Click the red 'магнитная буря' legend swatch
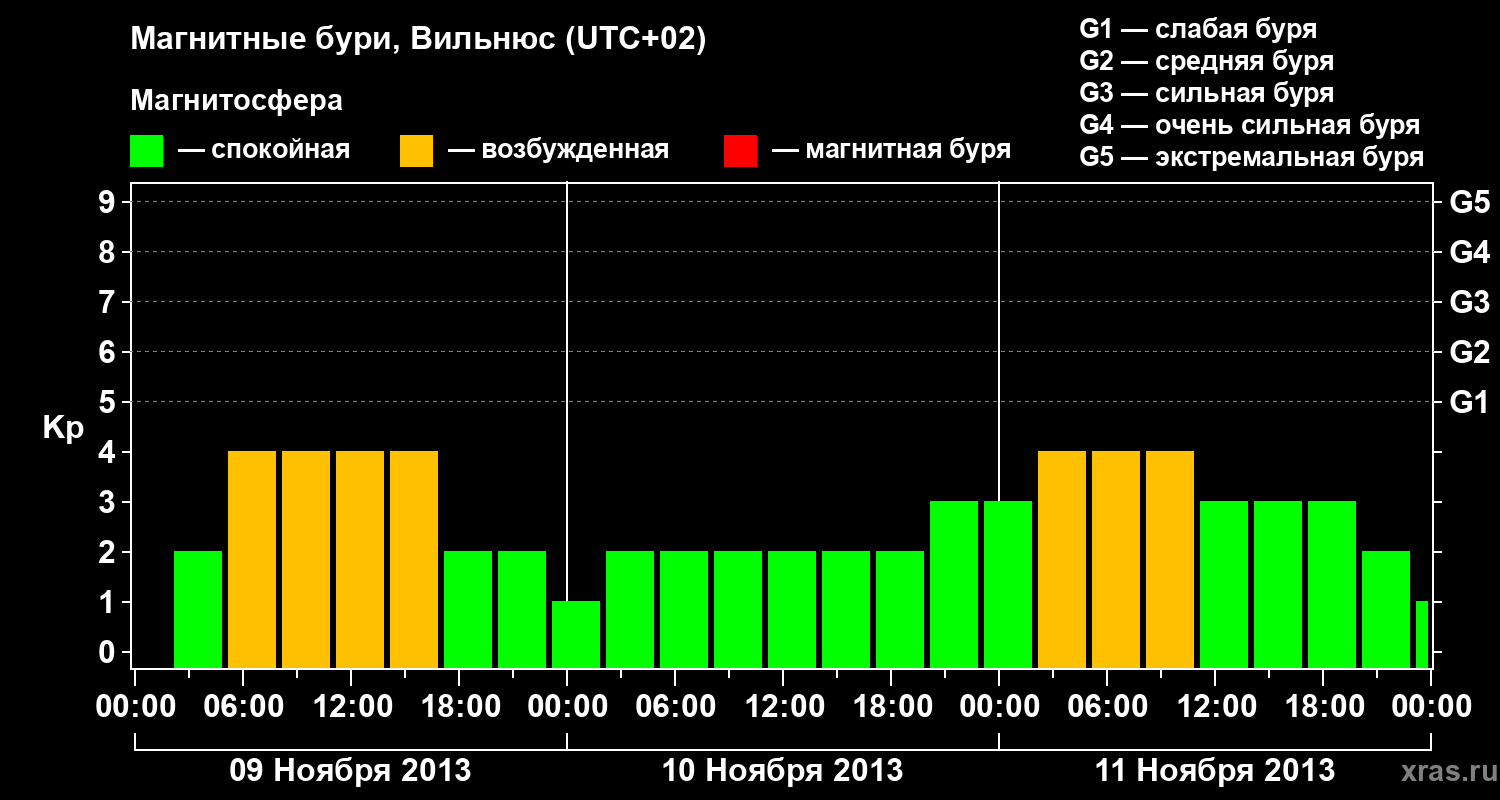Viewport: 1500px width, 800px height. 740,151
